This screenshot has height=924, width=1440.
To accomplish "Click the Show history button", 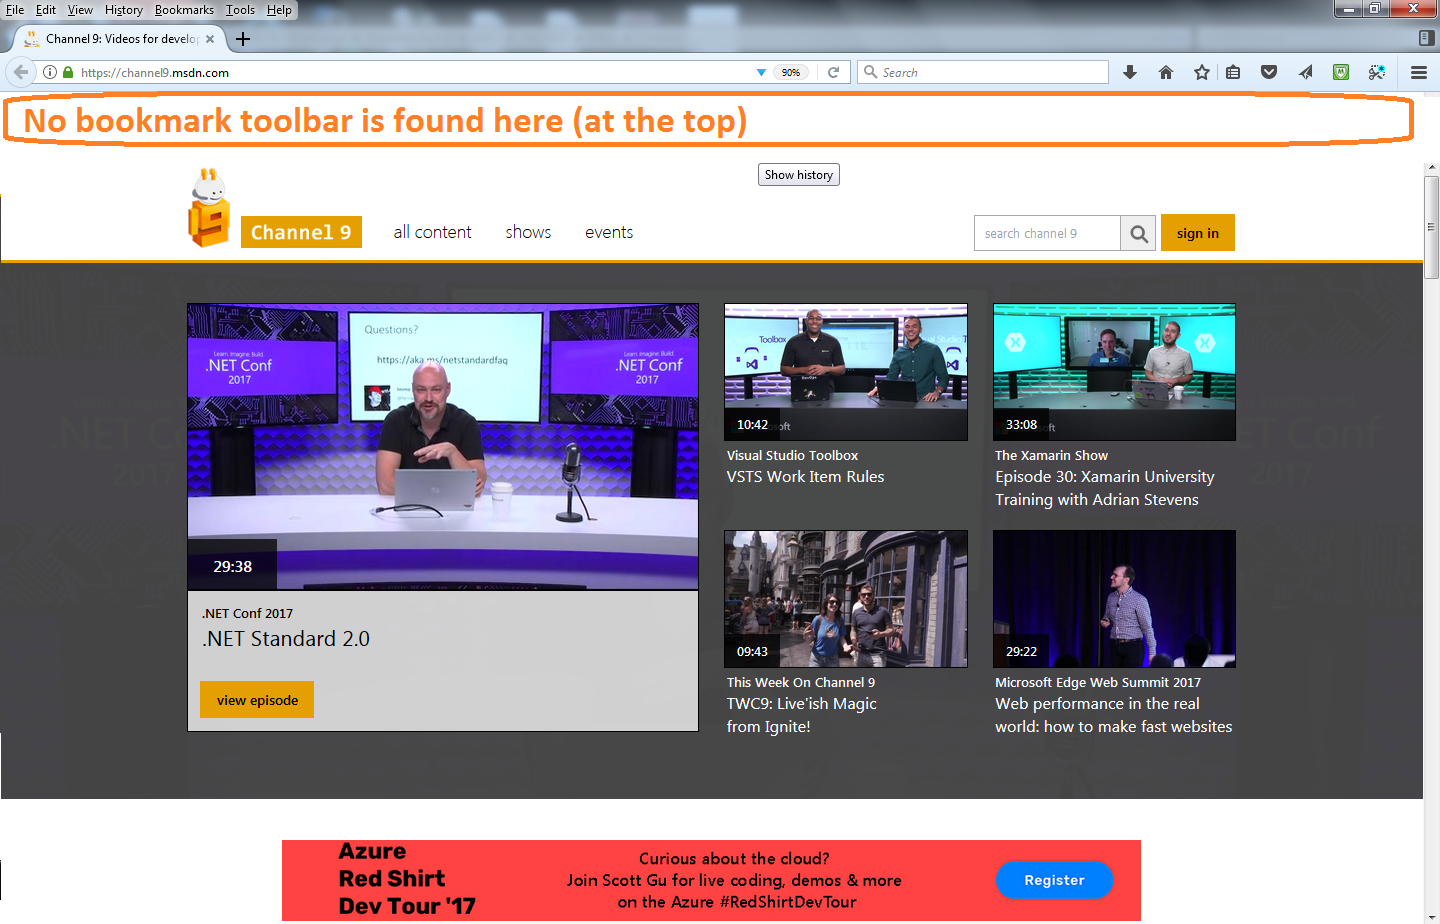I will point(799,175).
